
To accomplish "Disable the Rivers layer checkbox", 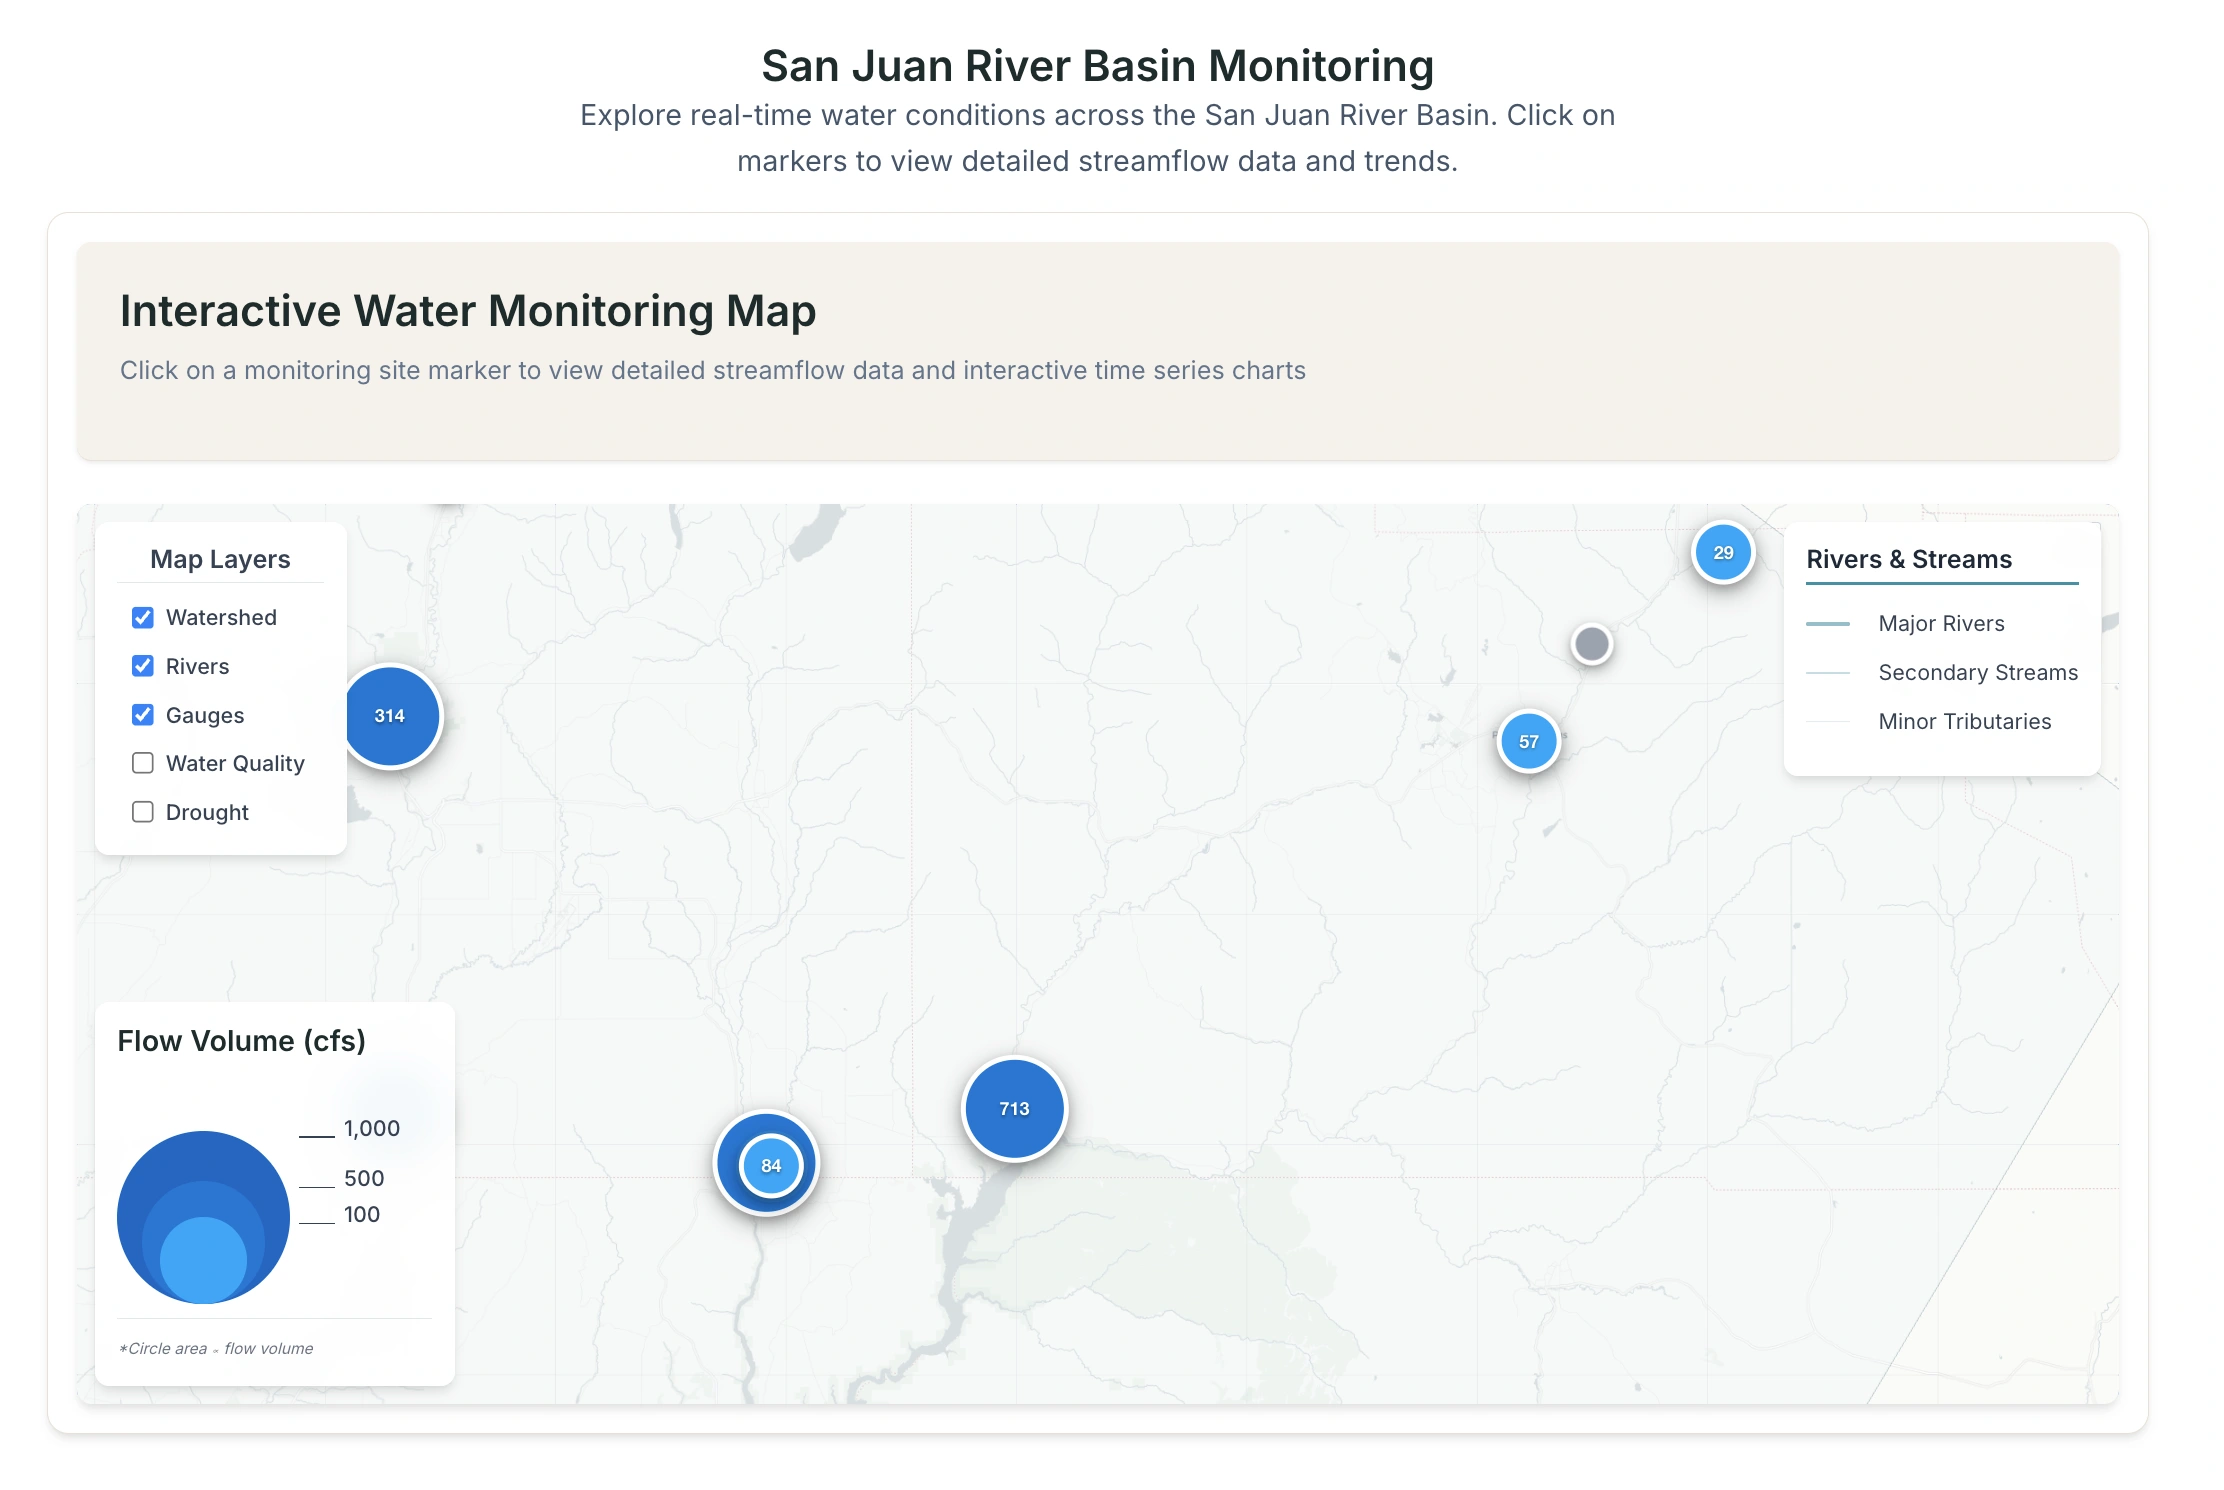I will [143, 667].
